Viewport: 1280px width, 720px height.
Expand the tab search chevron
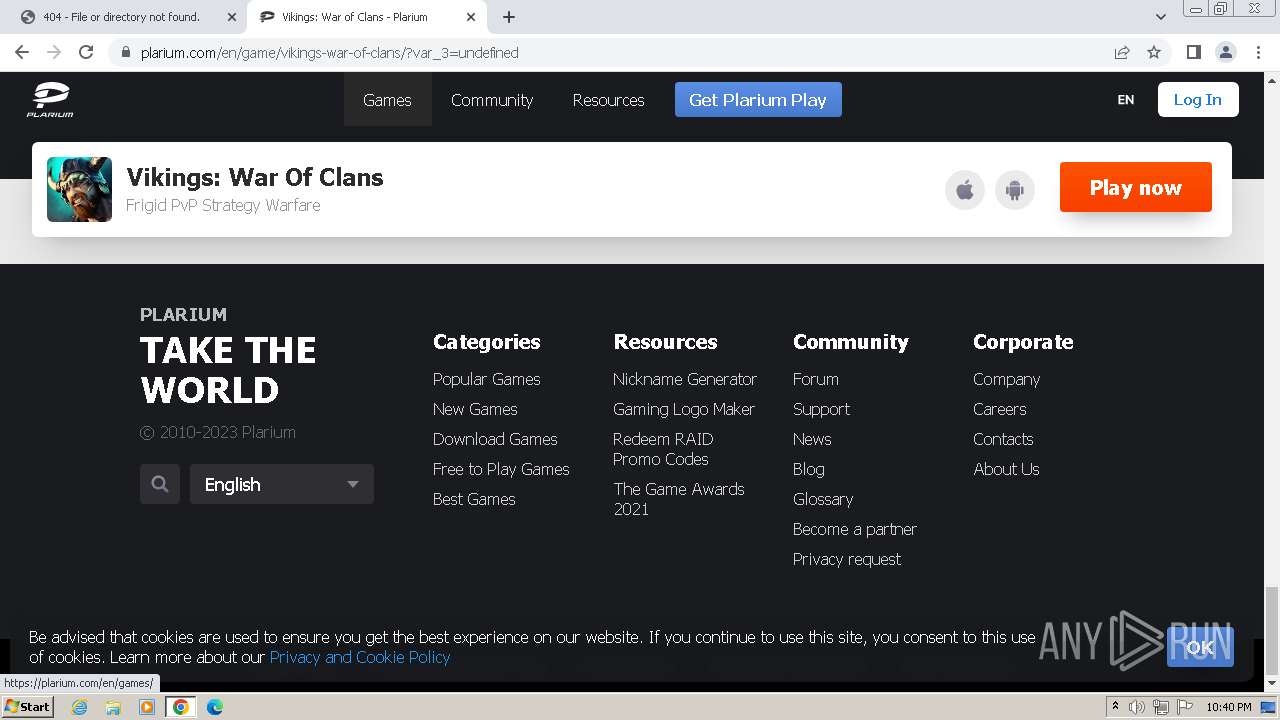[1160, 17]
